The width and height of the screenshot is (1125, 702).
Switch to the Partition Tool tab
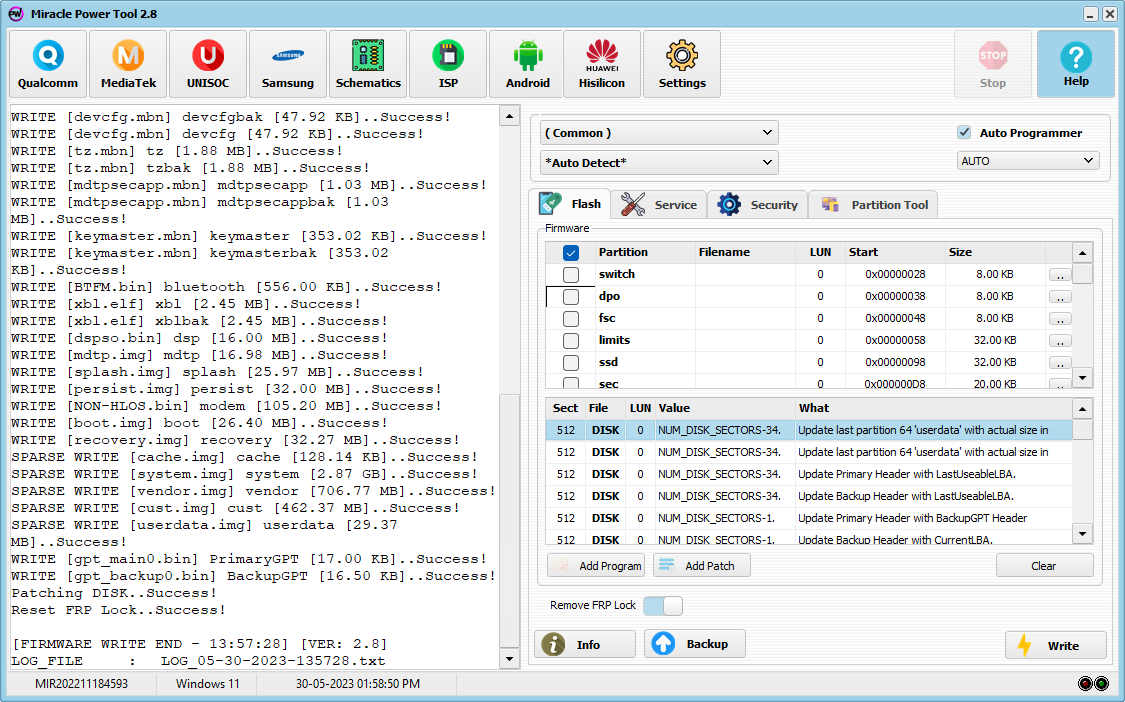(x=874, y=205)
